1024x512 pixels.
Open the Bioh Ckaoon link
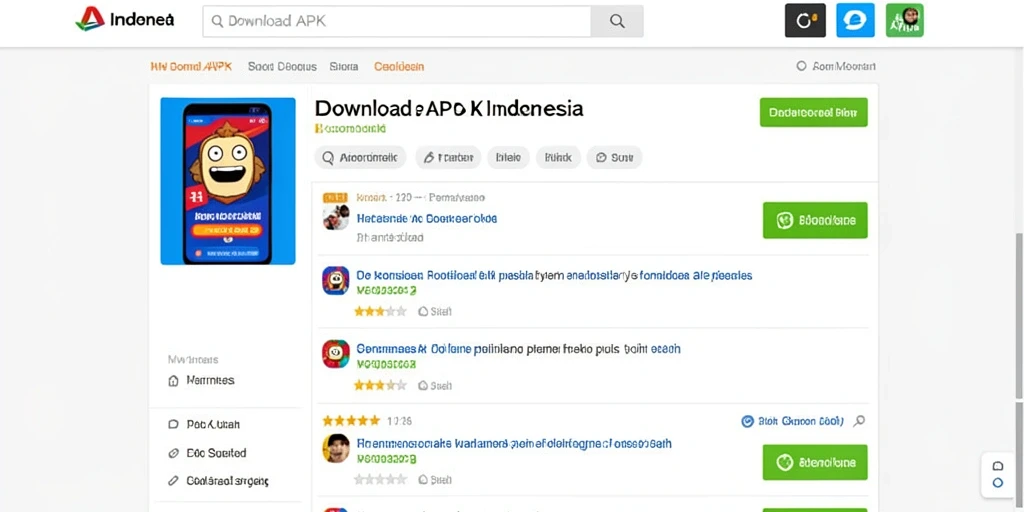[x=801, y=421]
